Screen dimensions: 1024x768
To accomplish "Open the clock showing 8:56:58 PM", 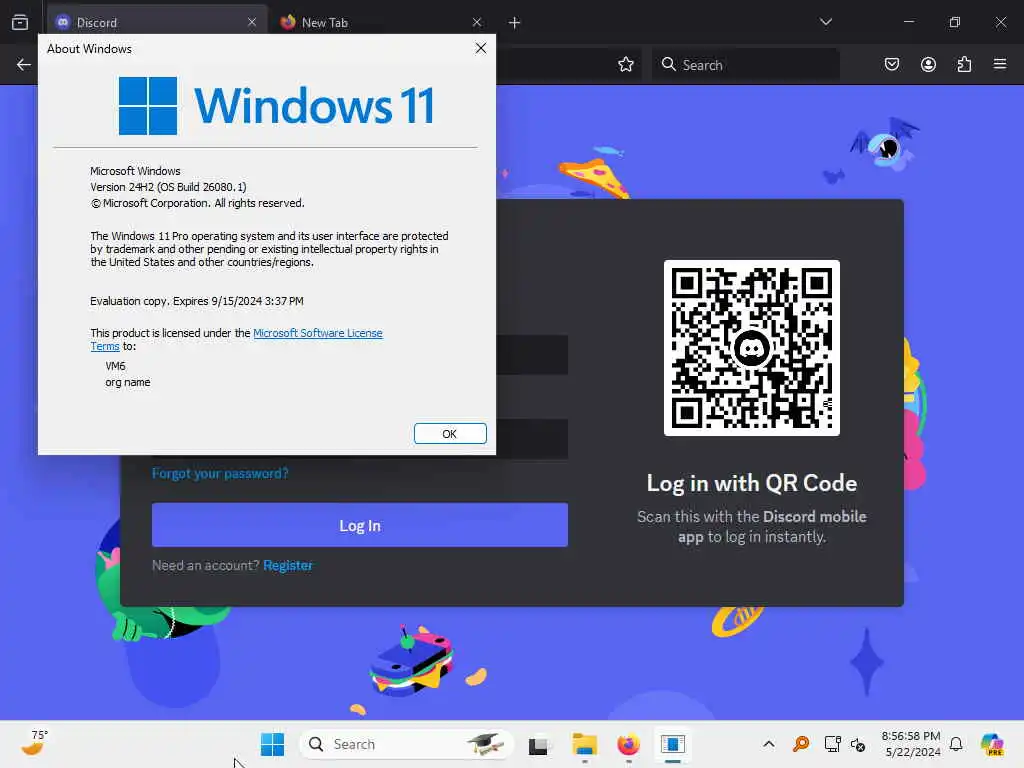I will click(x=912, y=744).
